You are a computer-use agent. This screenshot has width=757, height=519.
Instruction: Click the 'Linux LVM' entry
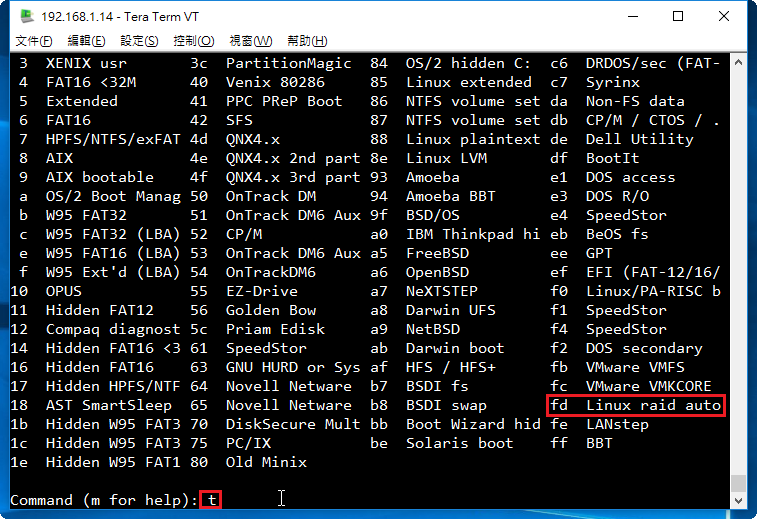pos(447,158)
